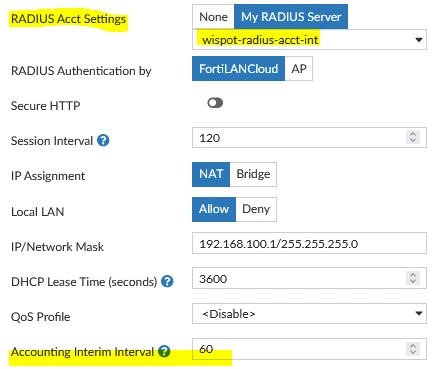Click the Accounting Interim Interval field showing 60
Image resolution: width=447 pixels, height=369 pixels.
309,349
